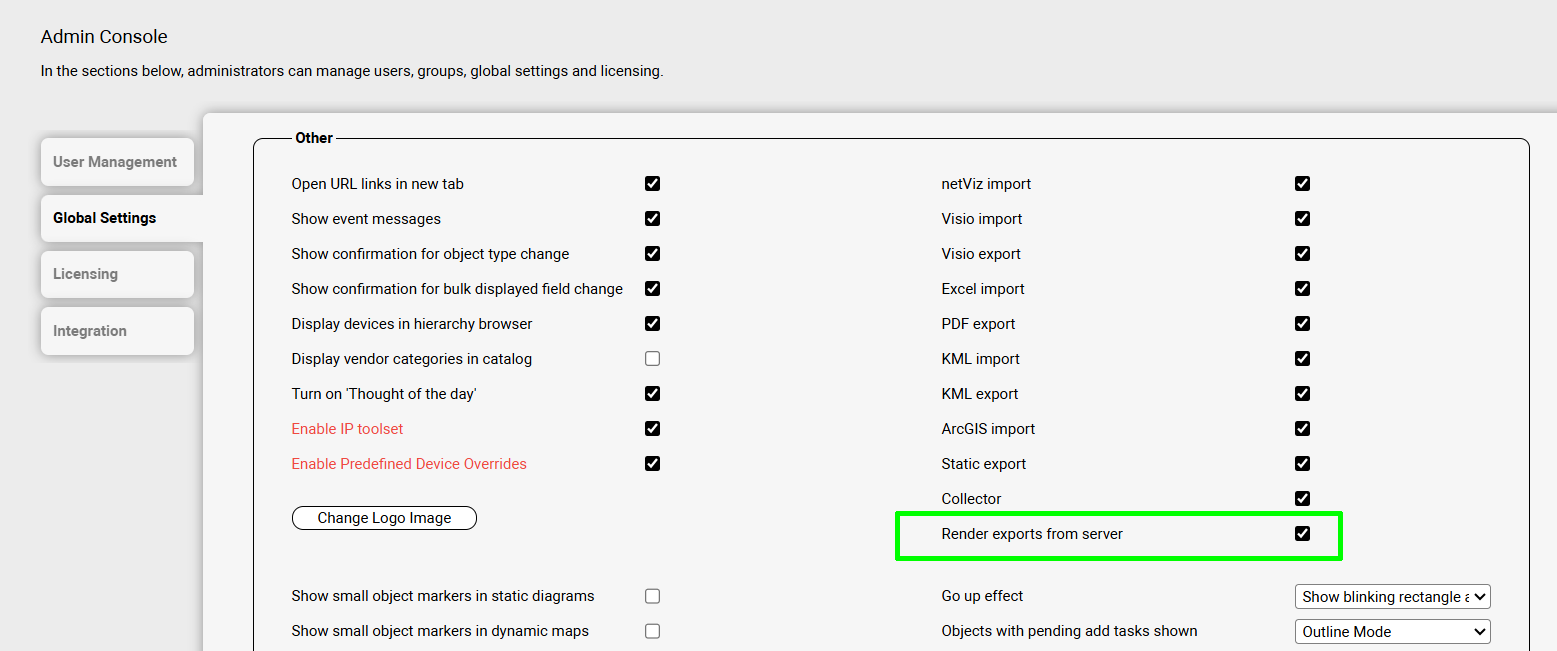Open the User Management tab
The width and height of the screenshot is (1557, 651).
116,162
